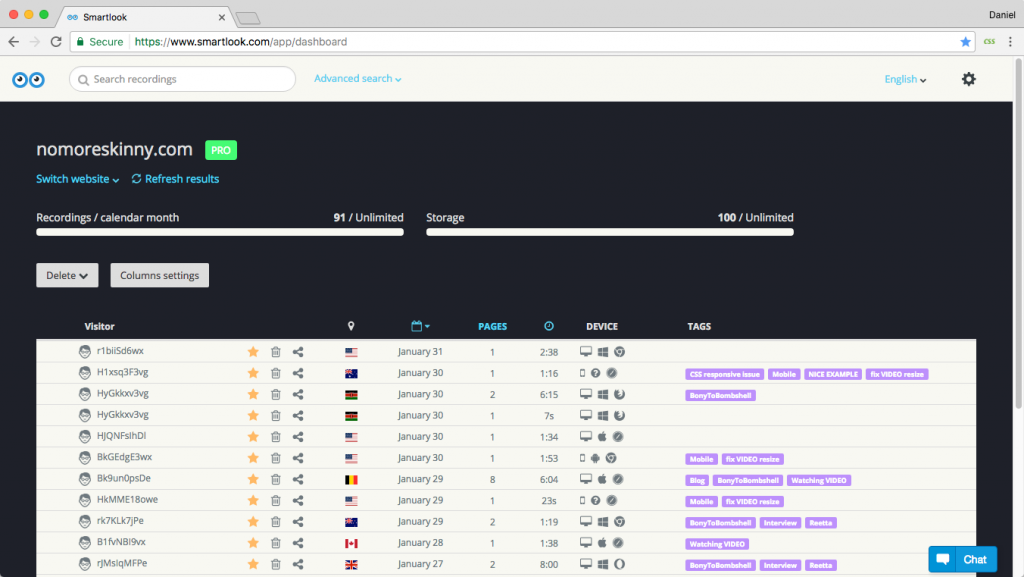Open the calendar date sort dropdown
This screenshot has width=1024, height=577.
[420, 326]
